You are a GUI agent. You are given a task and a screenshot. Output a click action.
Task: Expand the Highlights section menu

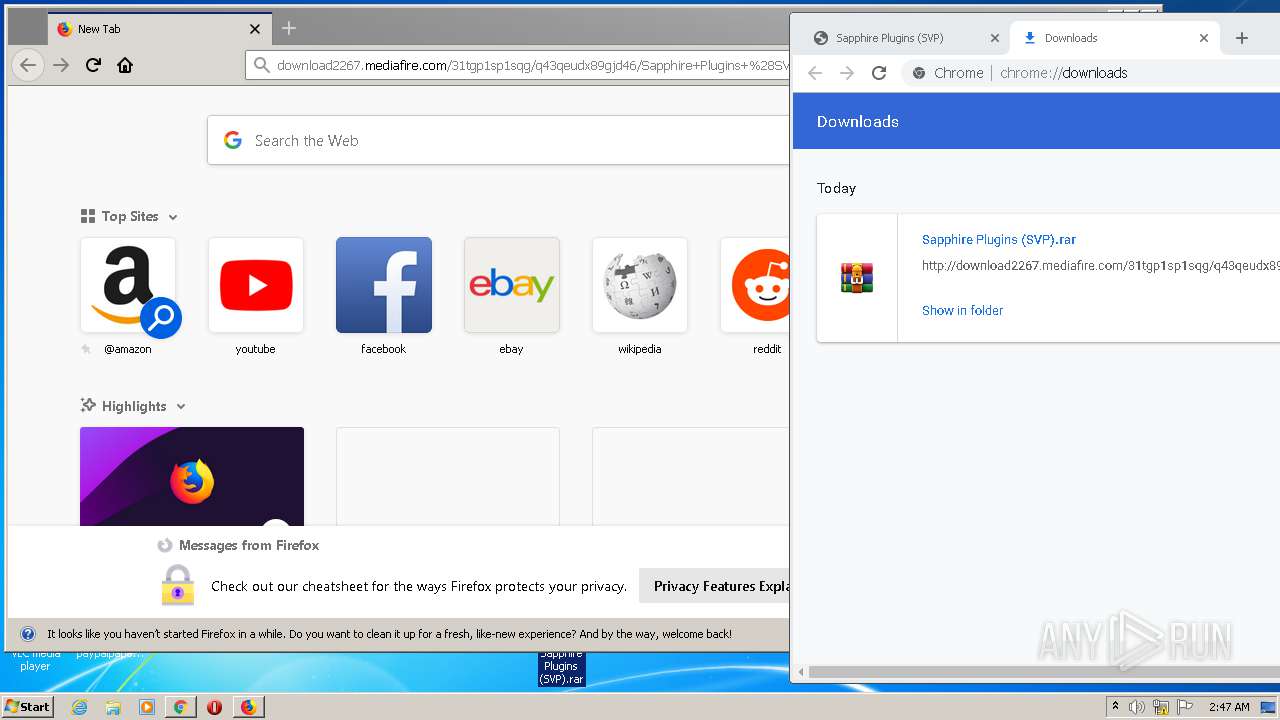pyautogui.click(x=181, y=406)
